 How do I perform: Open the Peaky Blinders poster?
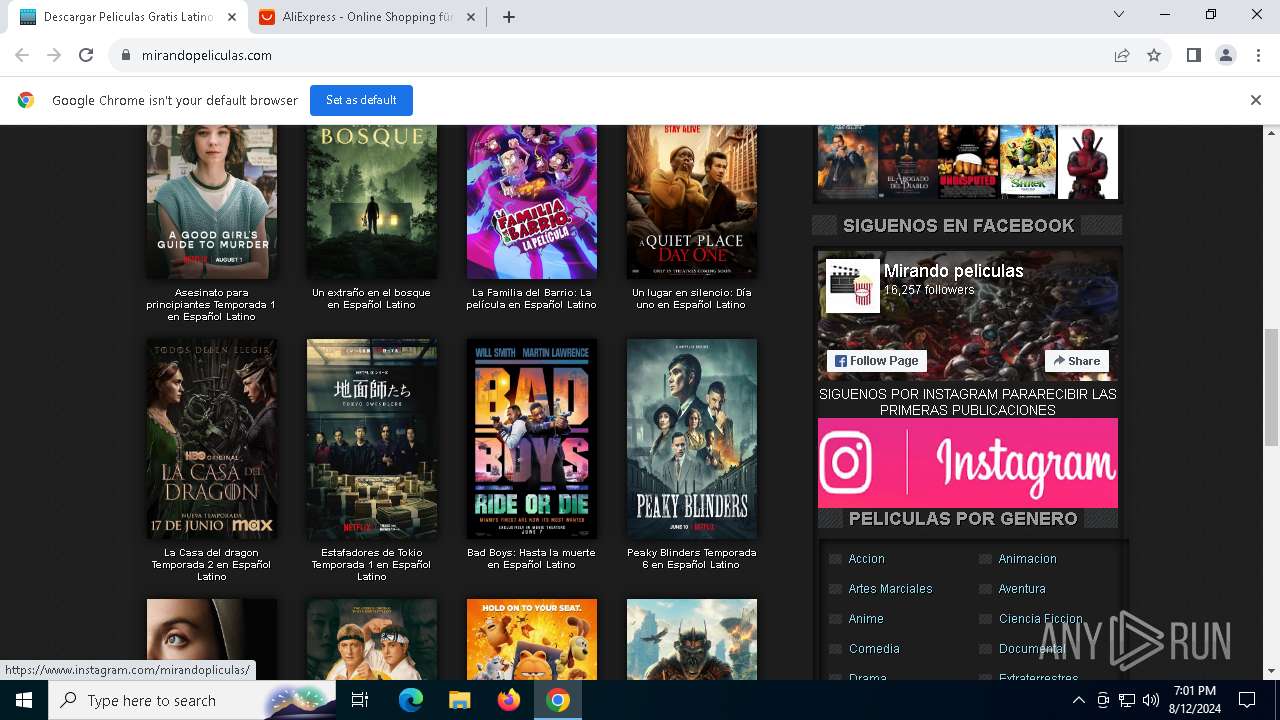click(692, 439)
